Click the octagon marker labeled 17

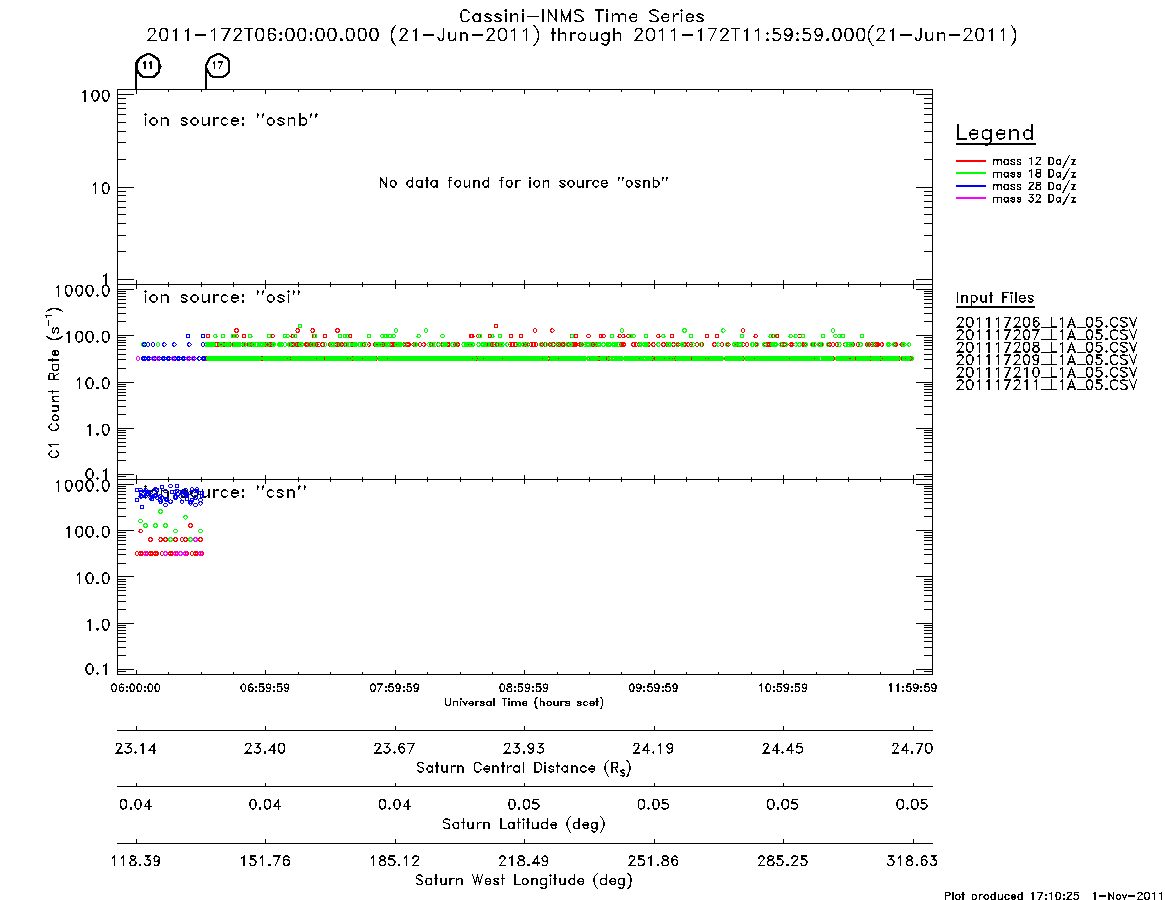click(218, 66)
